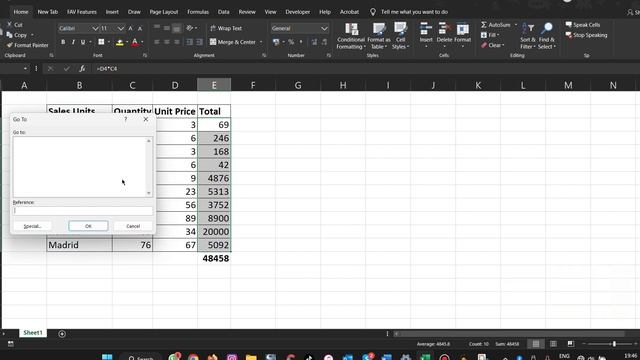
Task: Open Sort & Filter
Action: pyautogui.click(x=528, y=36)
